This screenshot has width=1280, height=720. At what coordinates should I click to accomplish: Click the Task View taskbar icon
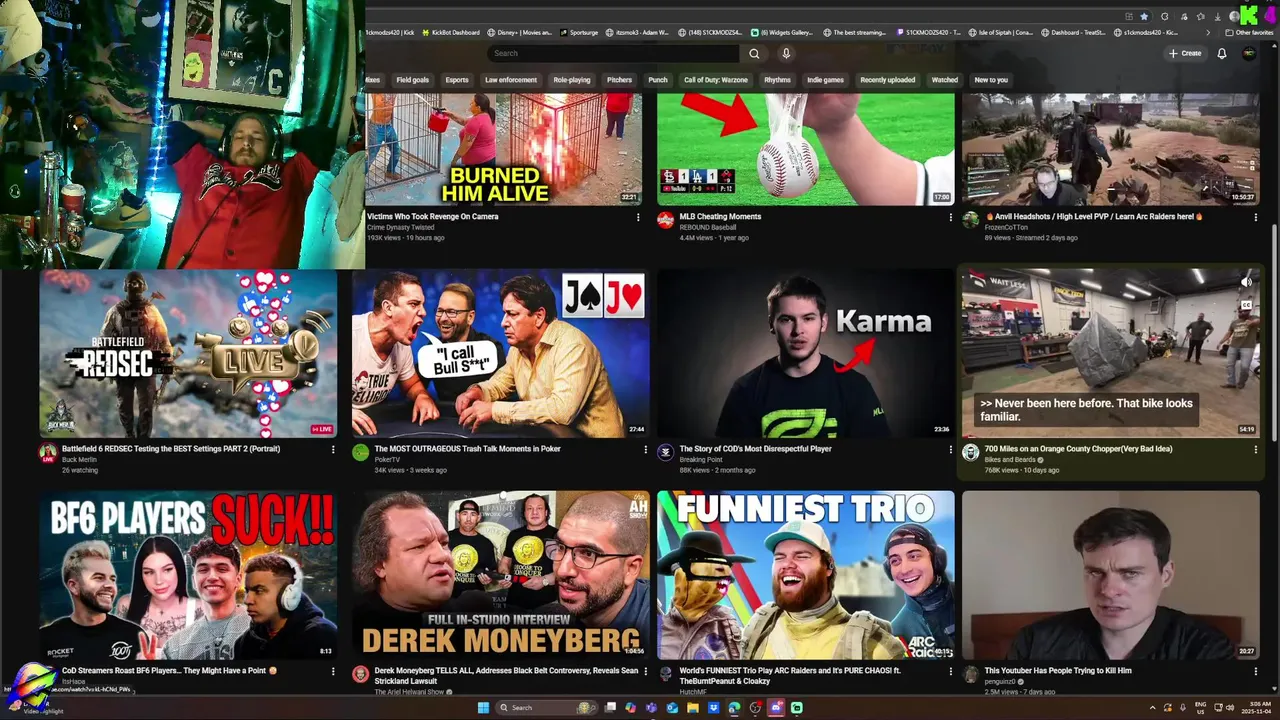(610, 708)
